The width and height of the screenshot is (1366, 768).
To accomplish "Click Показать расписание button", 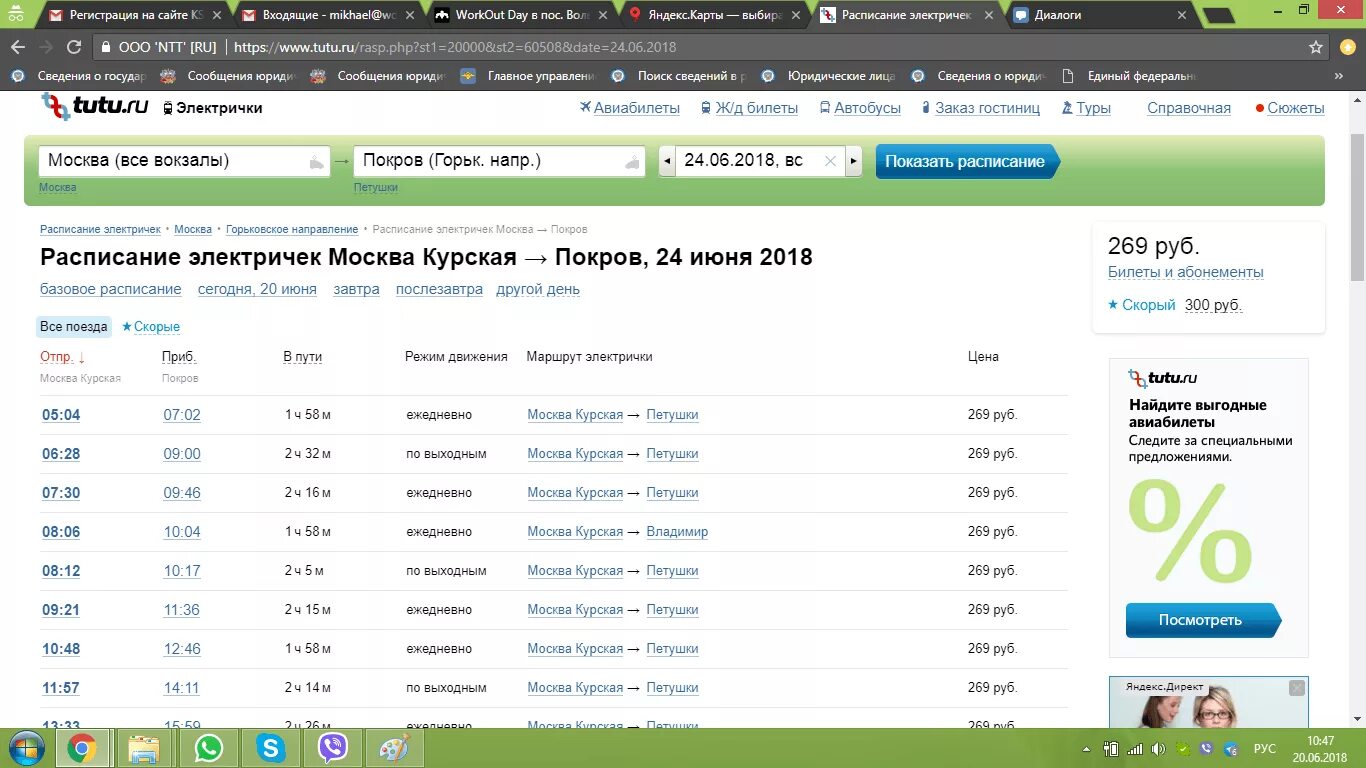I will tap(966, 161).
